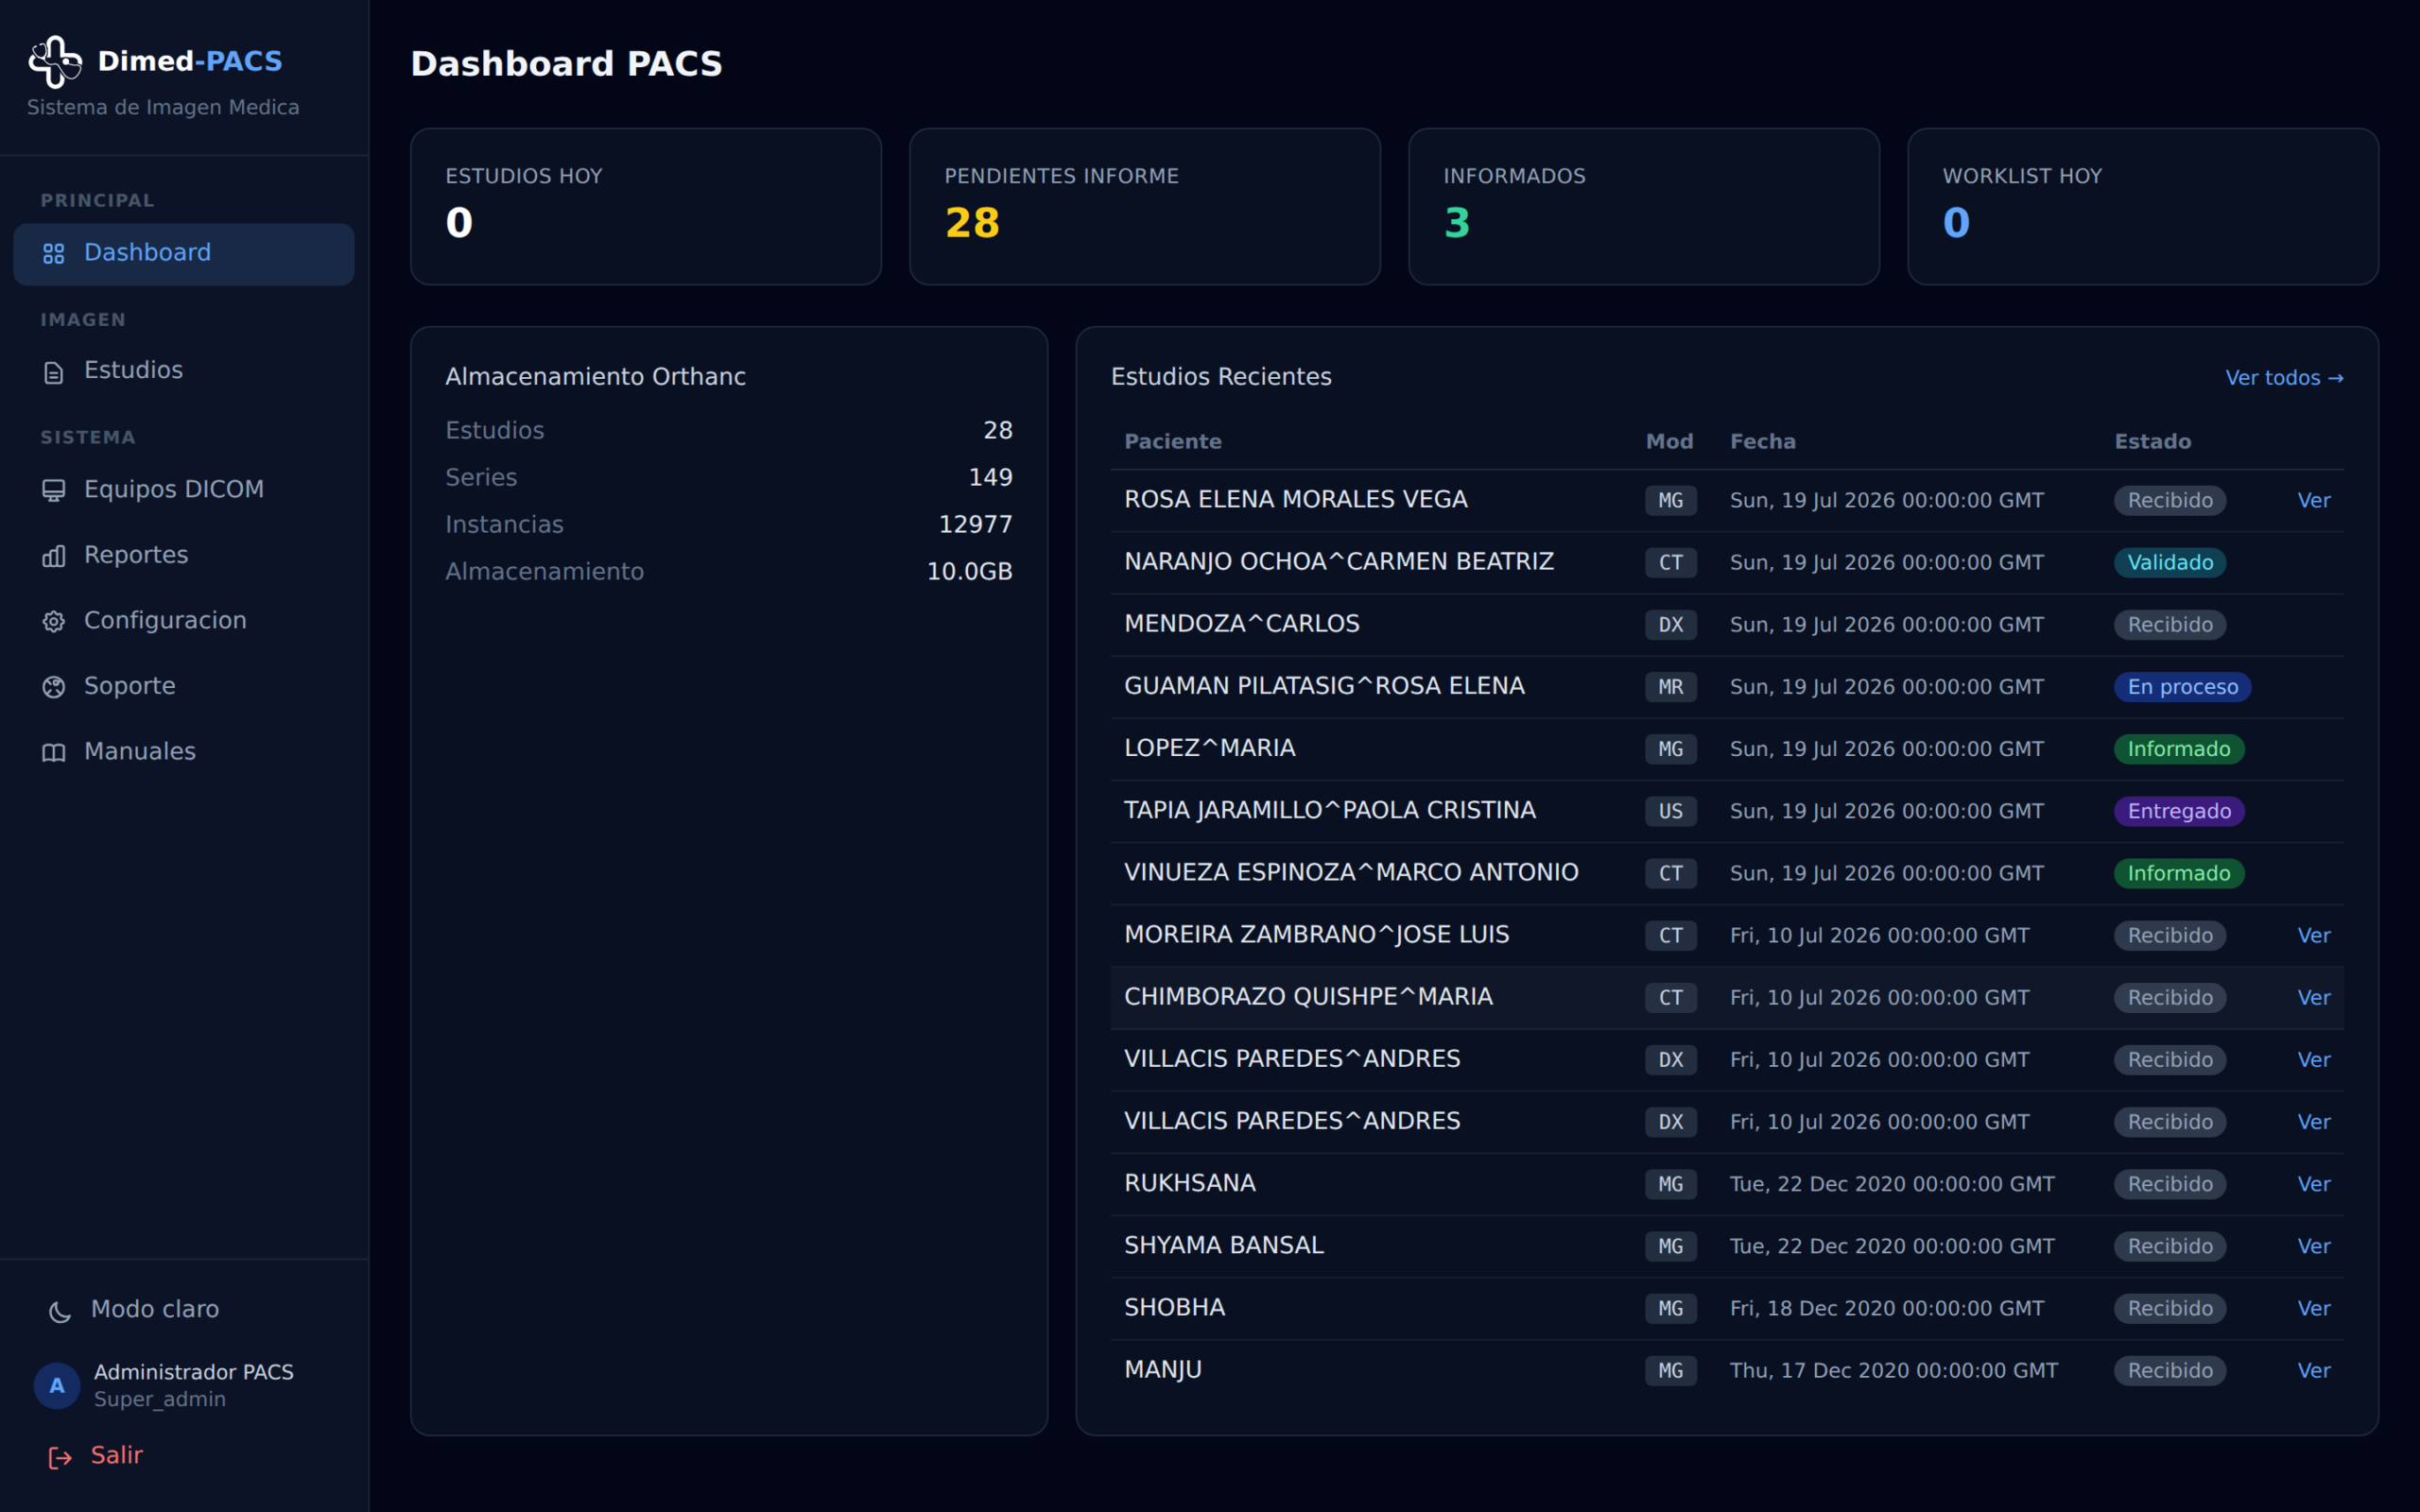2420x1512 pixels.
Task: Select patient LOPEZ^MARIA
Action: click(1209, 748)
